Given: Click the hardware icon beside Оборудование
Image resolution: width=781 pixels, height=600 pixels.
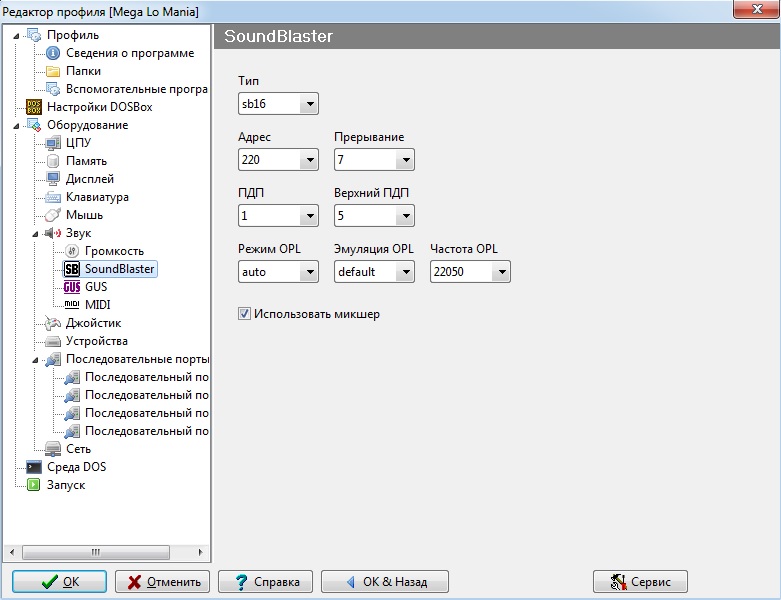Looking at the screenshot, I should click(34, 125).
